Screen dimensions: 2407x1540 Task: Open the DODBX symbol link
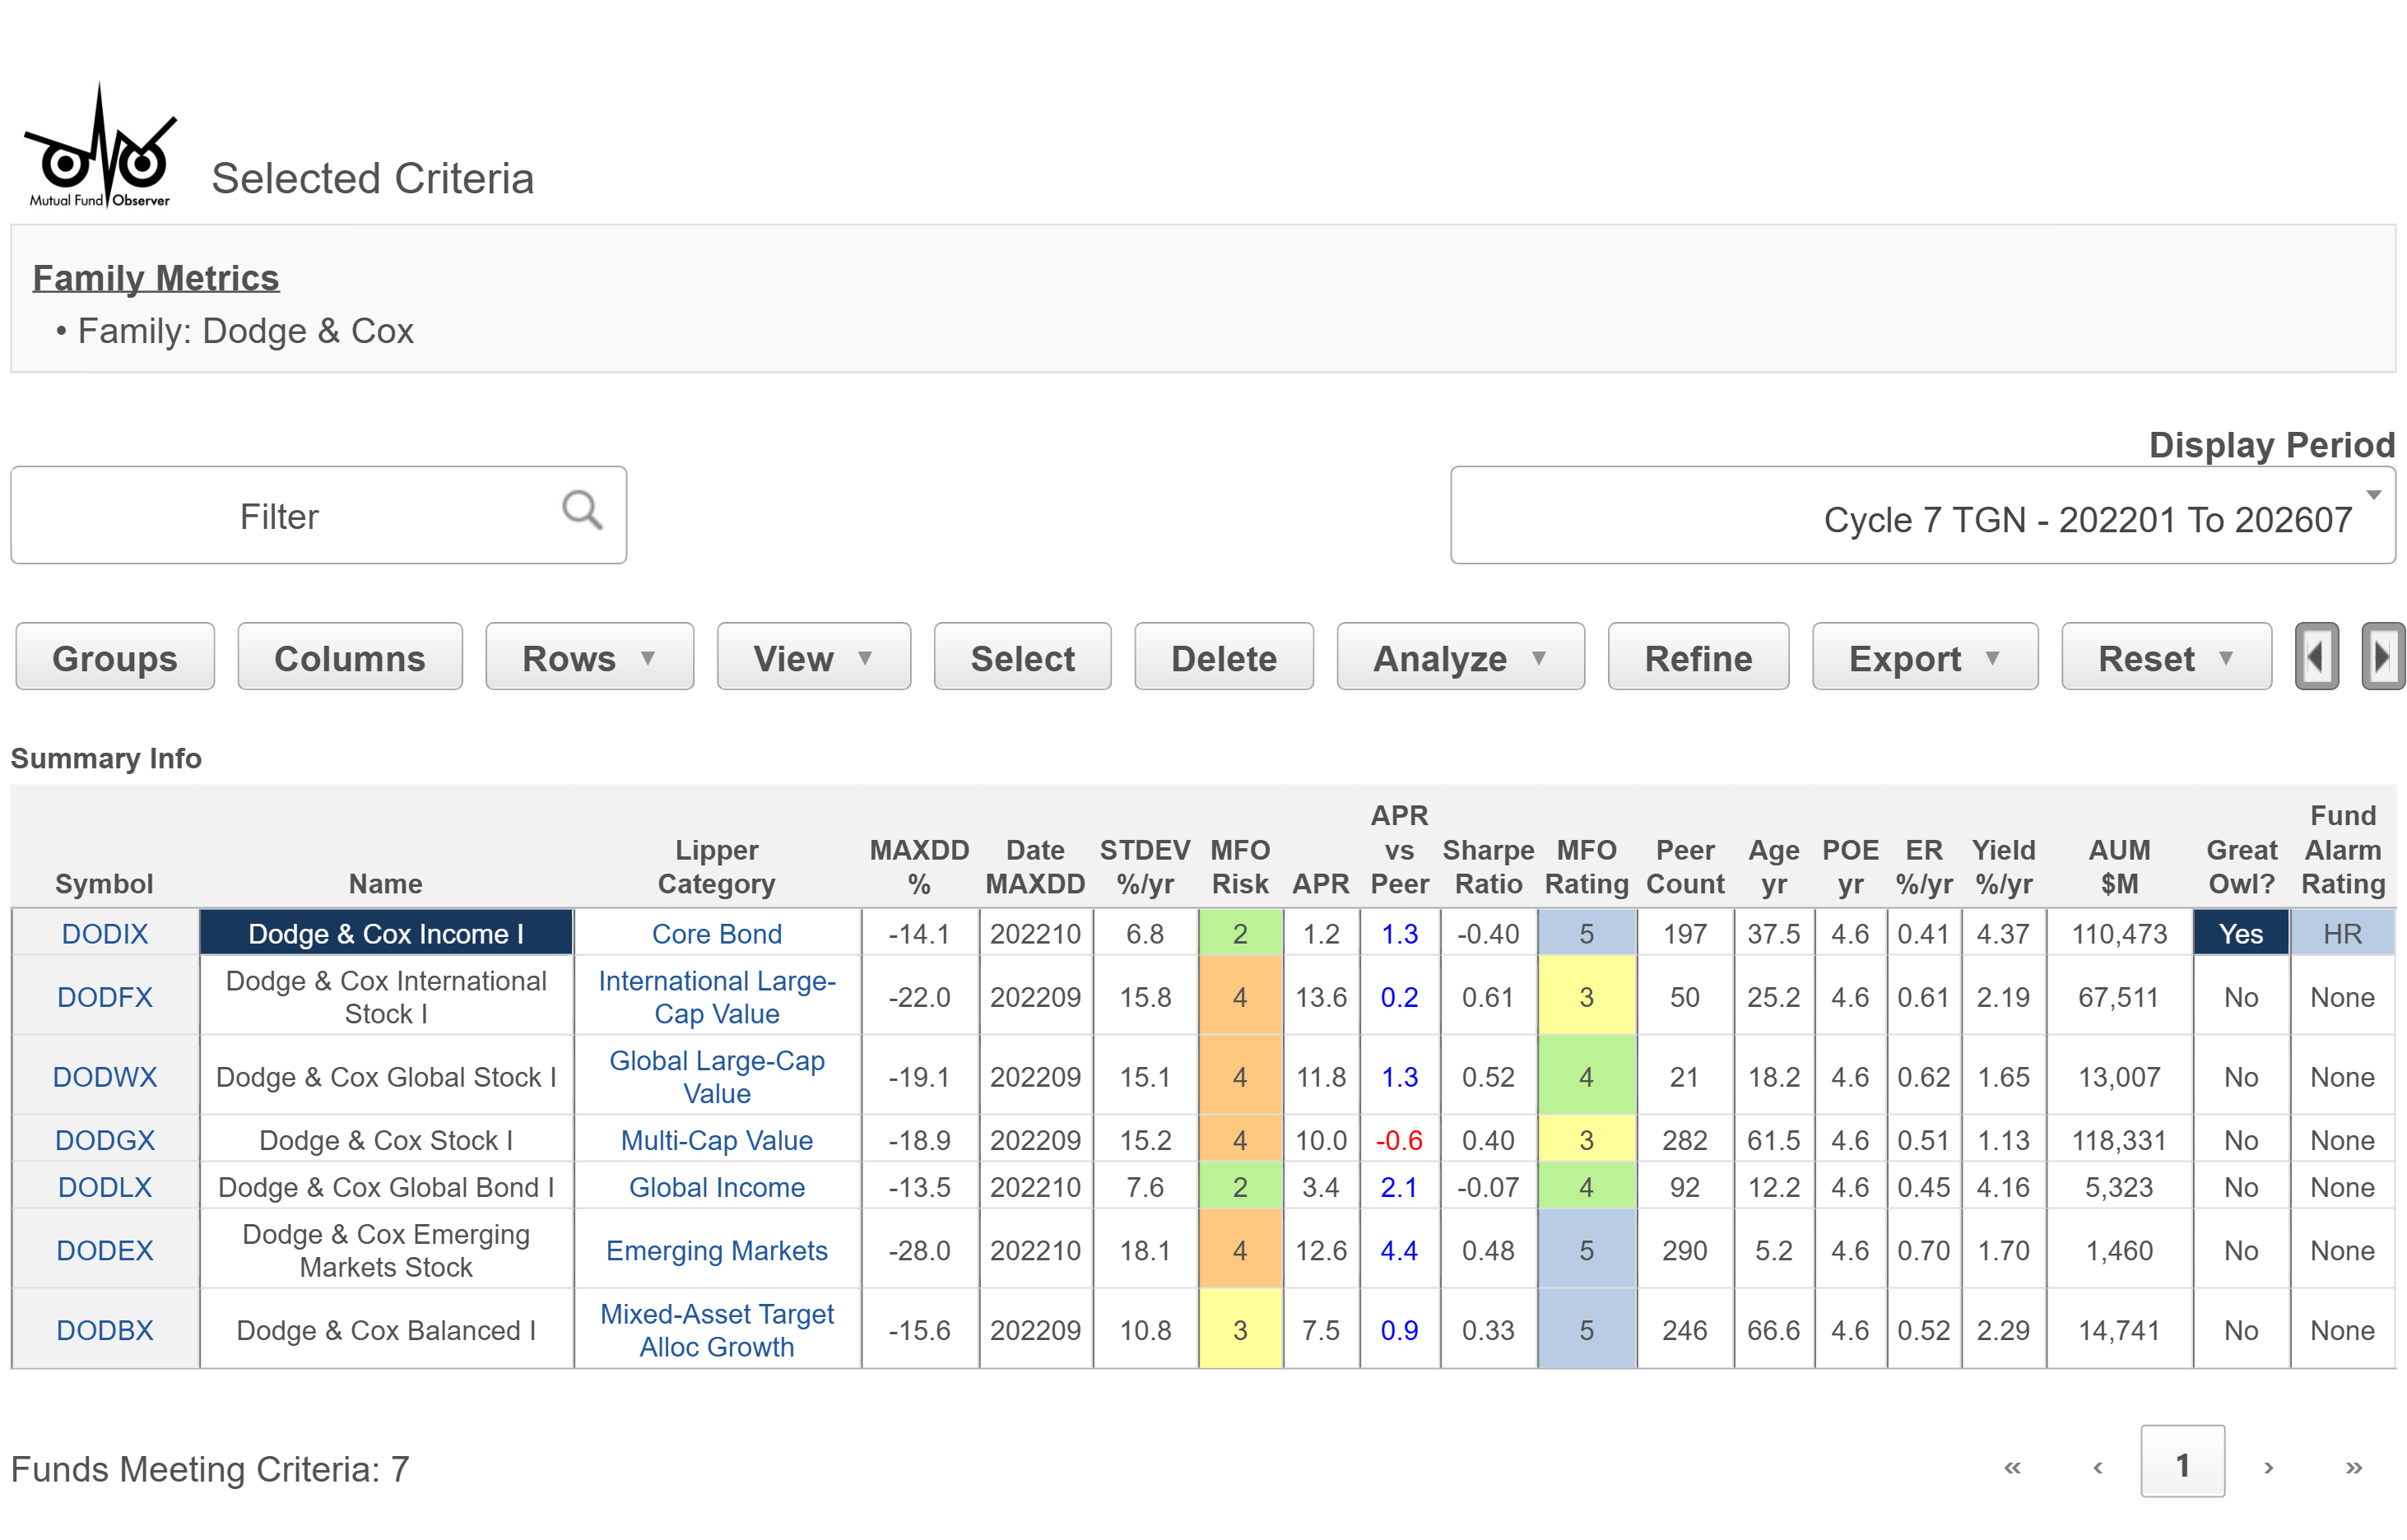point(105,1329)
